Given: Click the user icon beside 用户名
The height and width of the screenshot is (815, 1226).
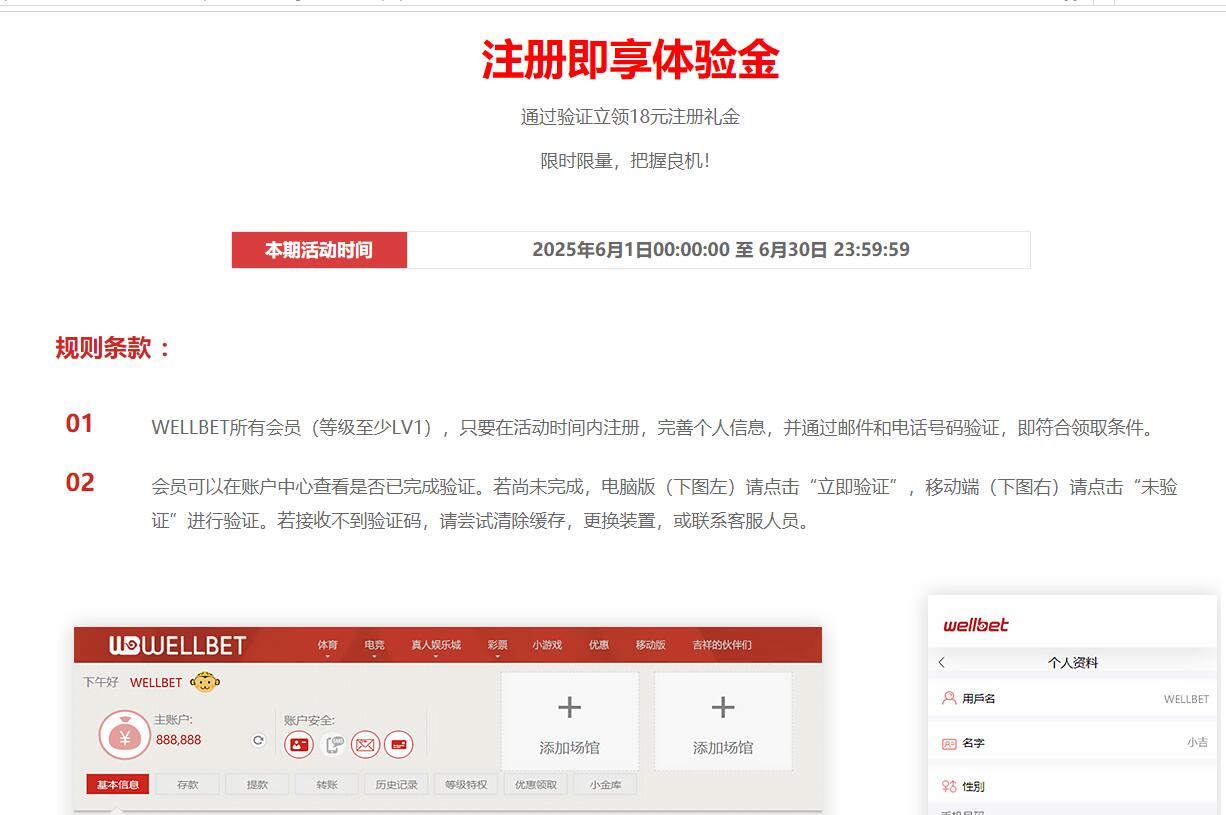Looking at the screenshot, I should 949,698.
